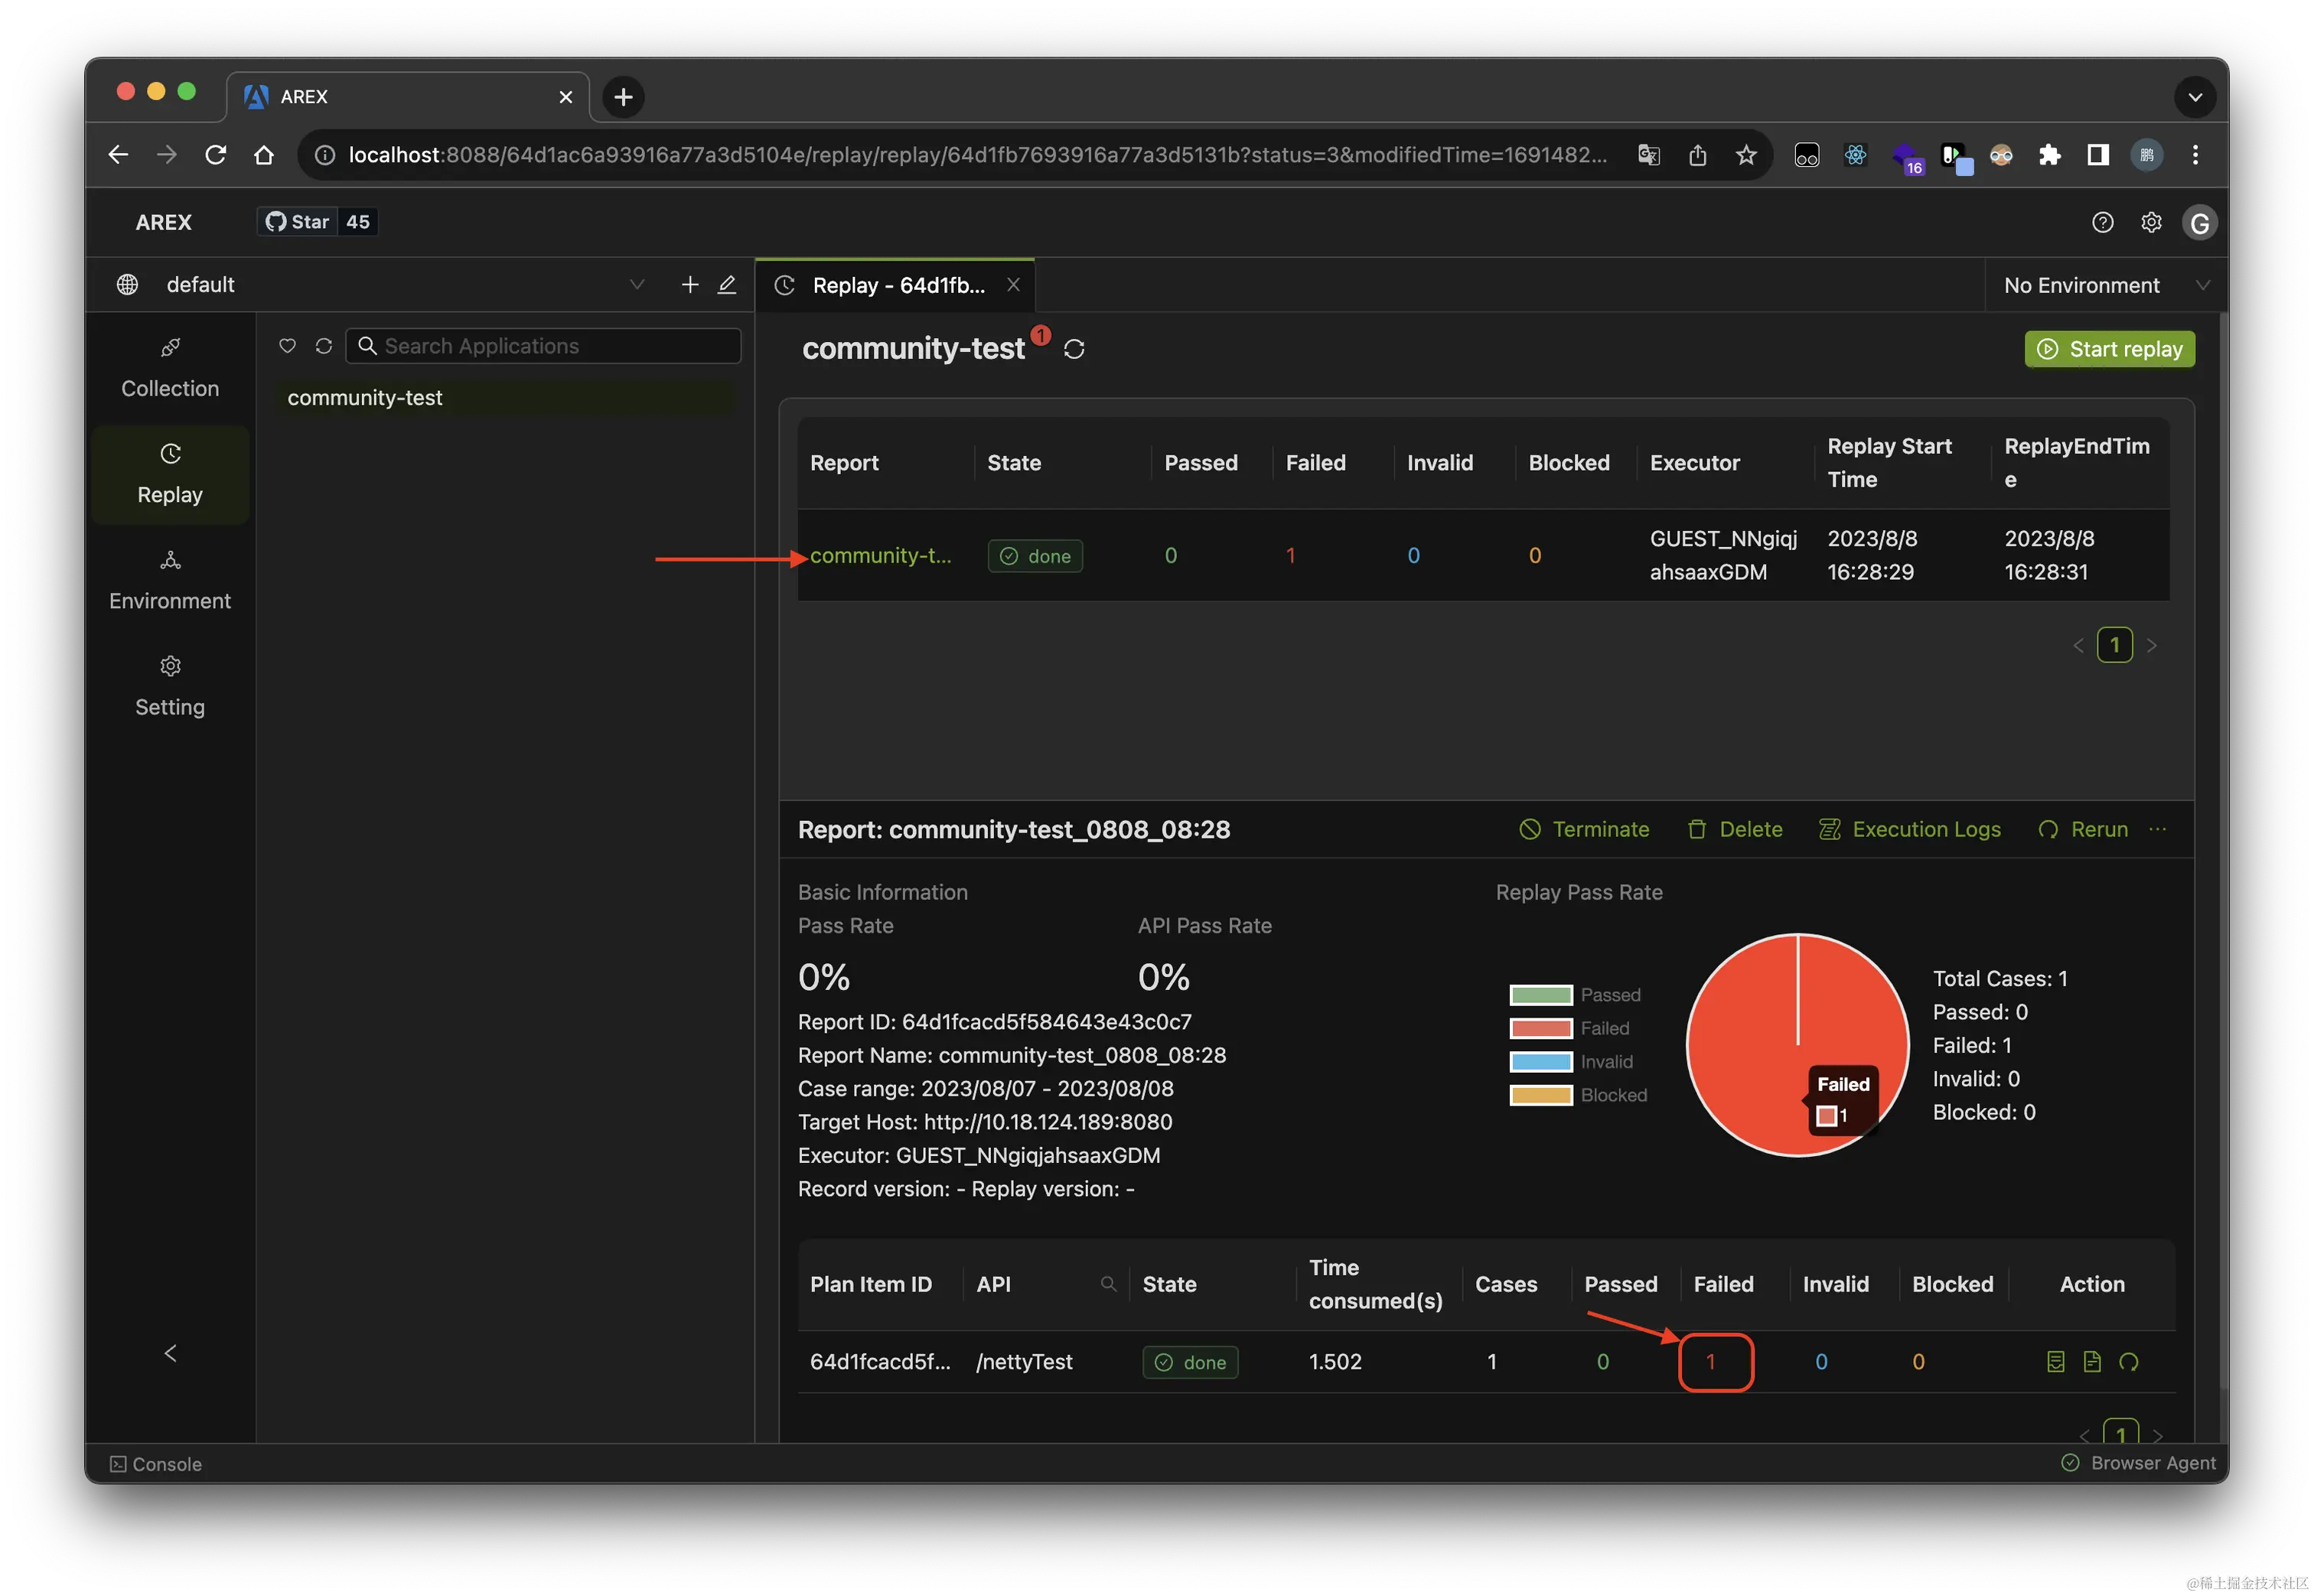This screenshot has height=1596, width=2314.
Task: Open the Execution Logs link
Action: coord(1910,829)
